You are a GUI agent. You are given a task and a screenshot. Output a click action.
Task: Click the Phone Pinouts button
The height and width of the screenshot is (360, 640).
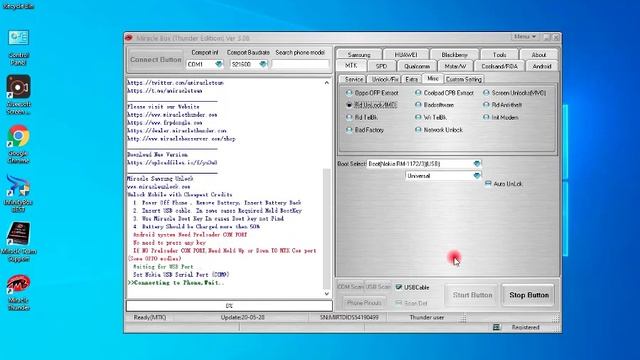pos(364,303)
